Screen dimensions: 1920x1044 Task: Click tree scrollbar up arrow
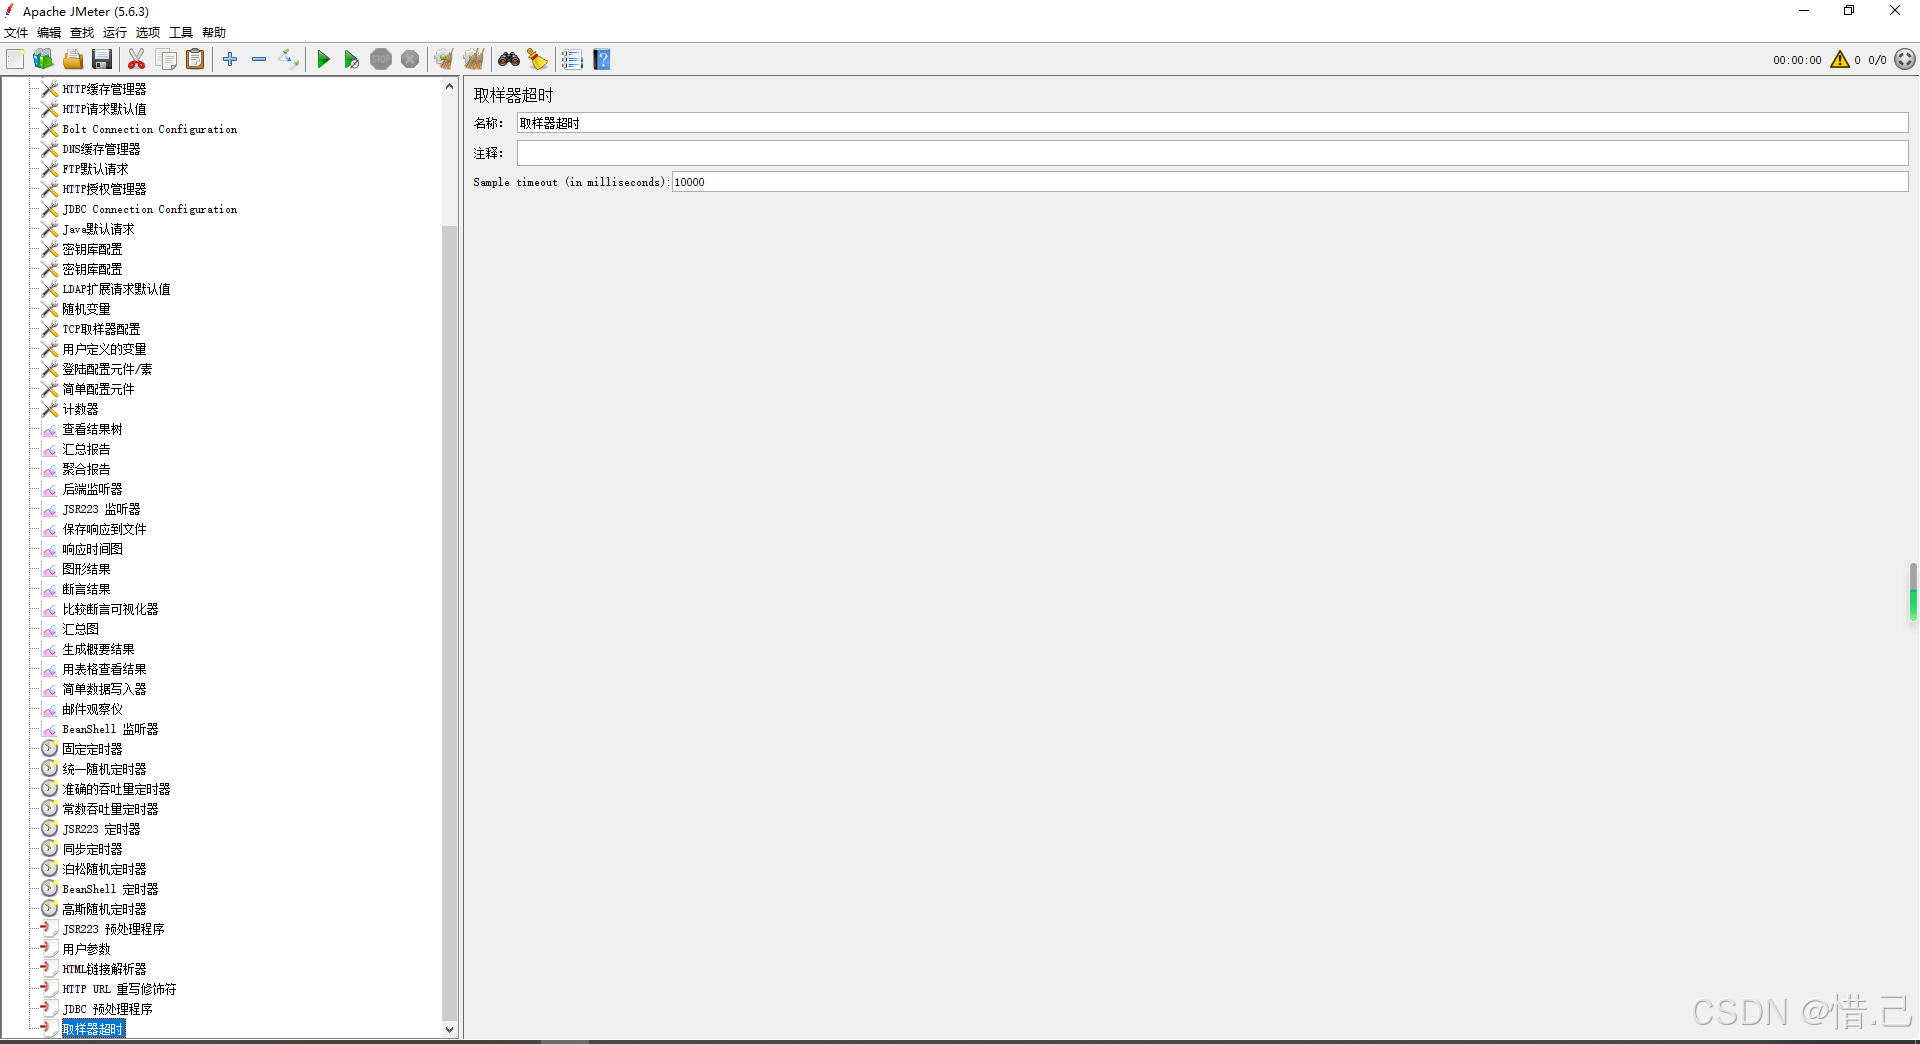pos(449,87)
